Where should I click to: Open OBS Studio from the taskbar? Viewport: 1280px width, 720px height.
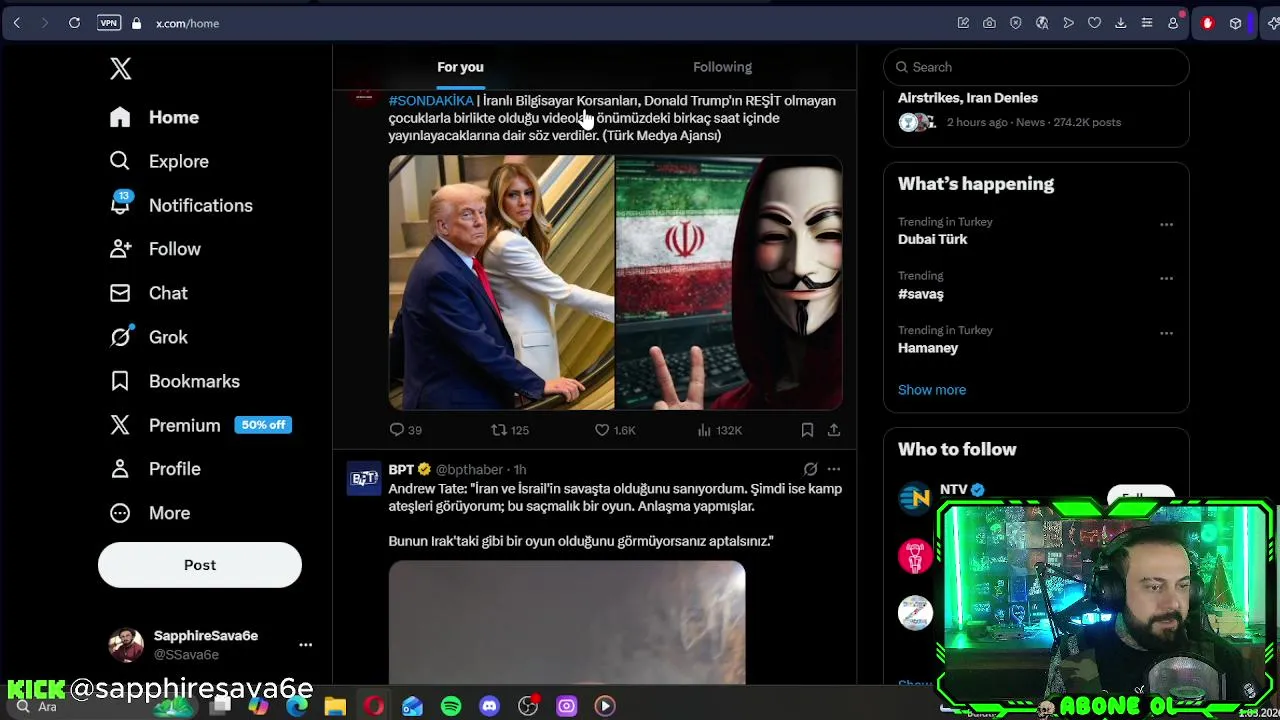528,707
